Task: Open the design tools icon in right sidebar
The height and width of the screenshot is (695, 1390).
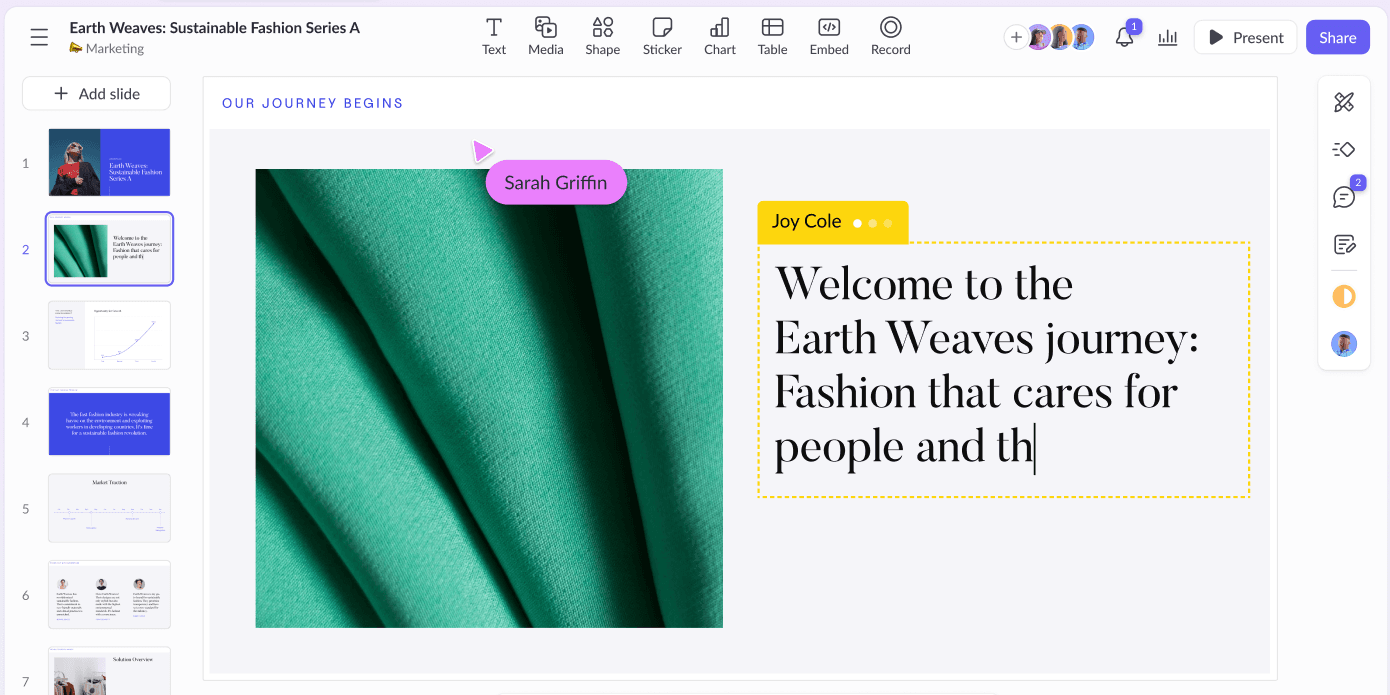Action: [x=1344, y=102]
